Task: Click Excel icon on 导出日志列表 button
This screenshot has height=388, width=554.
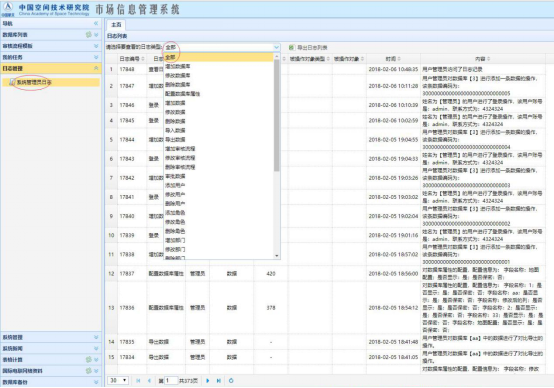Action: [291, 47]
